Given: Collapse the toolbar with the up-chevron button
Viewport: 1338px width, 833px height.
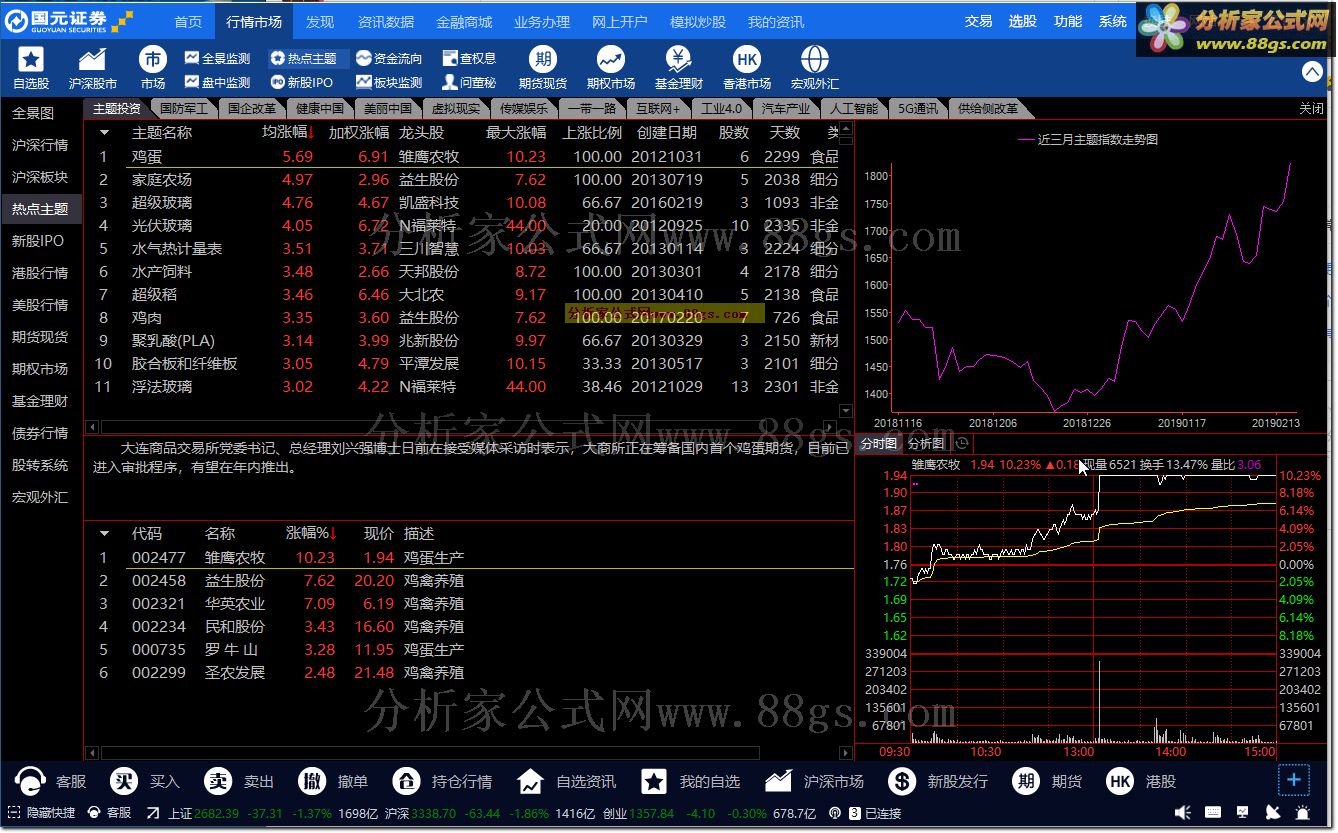Looking at the screenshot, I should [x=1312, y=72].
